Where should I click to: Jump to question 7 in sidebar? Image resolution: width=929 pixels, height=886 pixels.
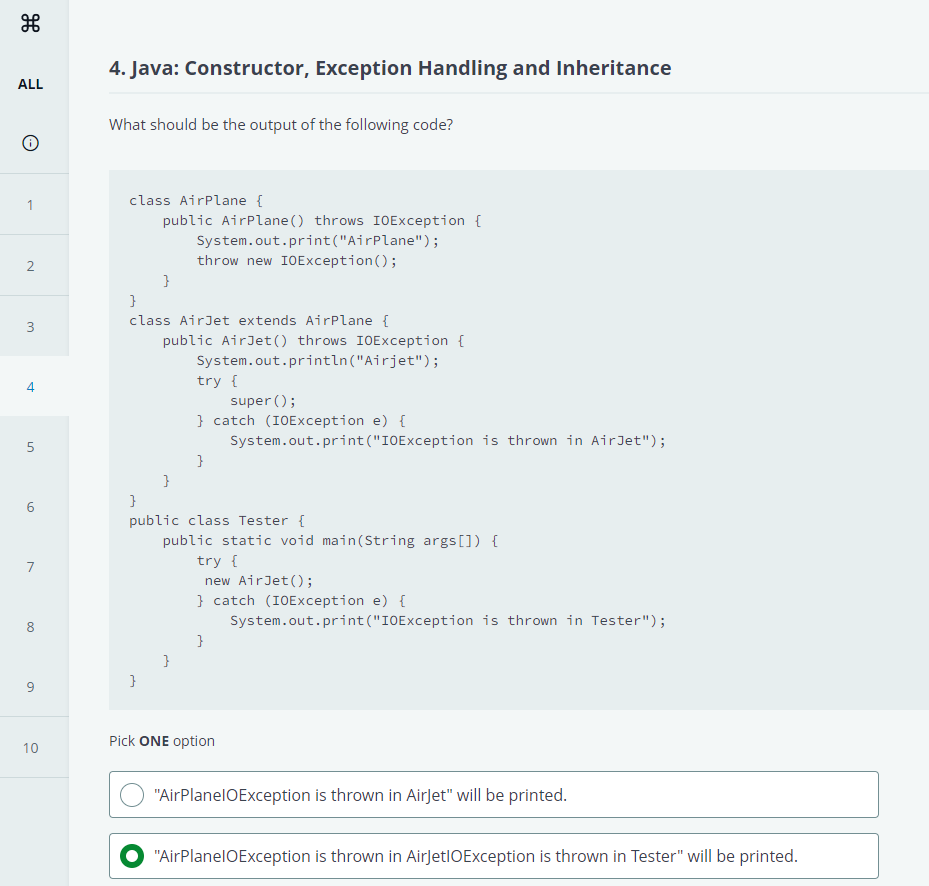pos(30,567)
